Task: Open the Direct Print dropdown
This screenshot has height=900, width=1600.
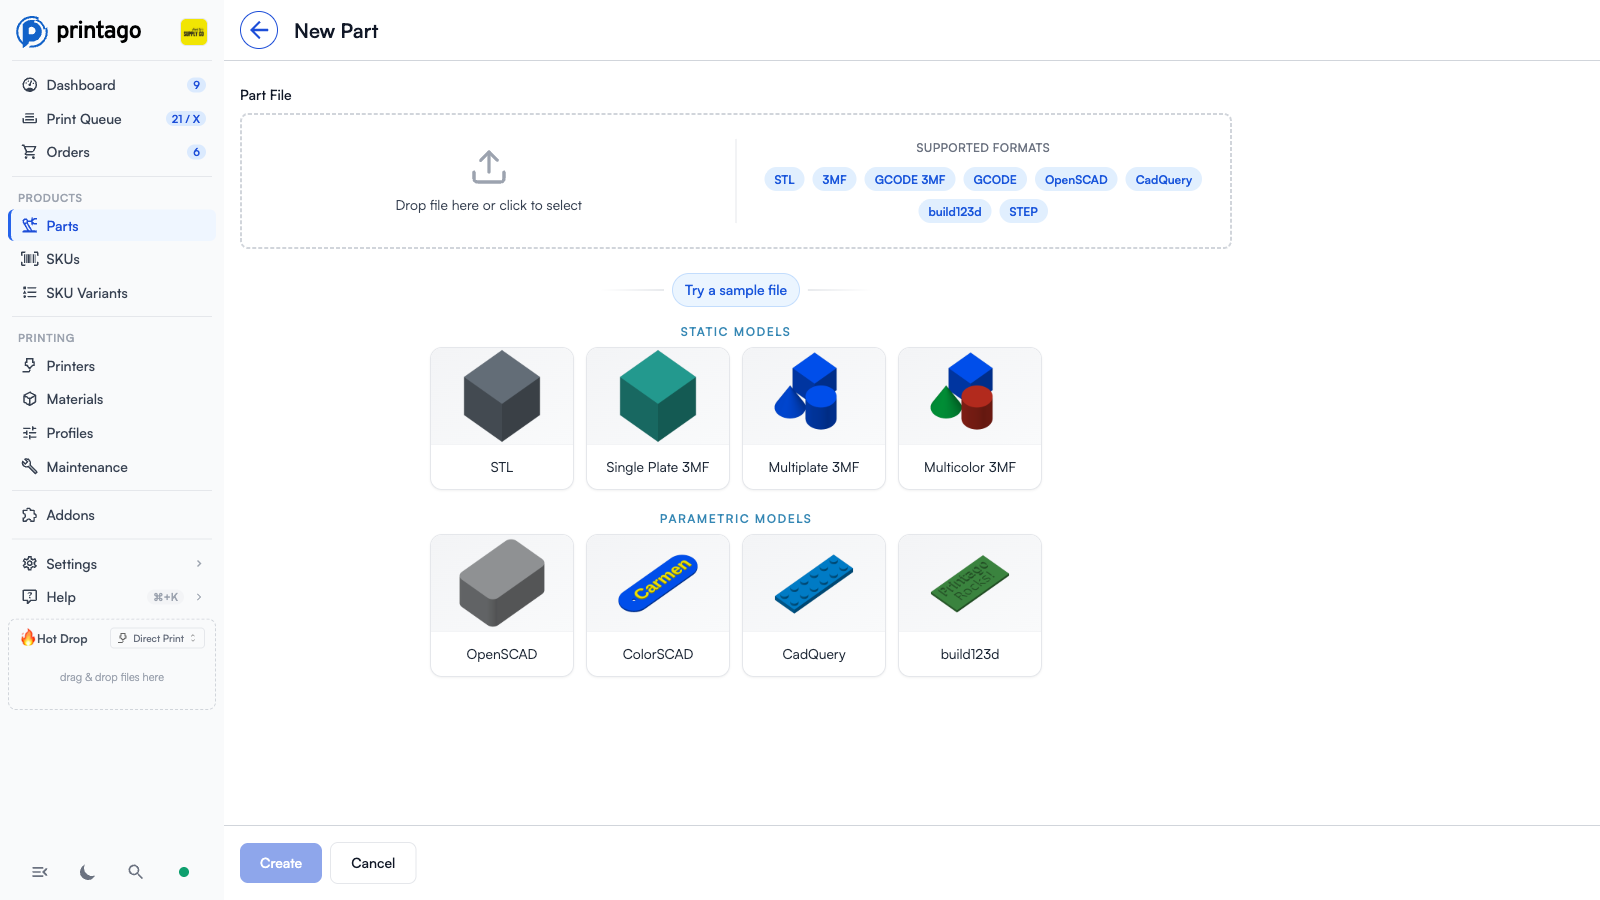Action: coord(158,638)
